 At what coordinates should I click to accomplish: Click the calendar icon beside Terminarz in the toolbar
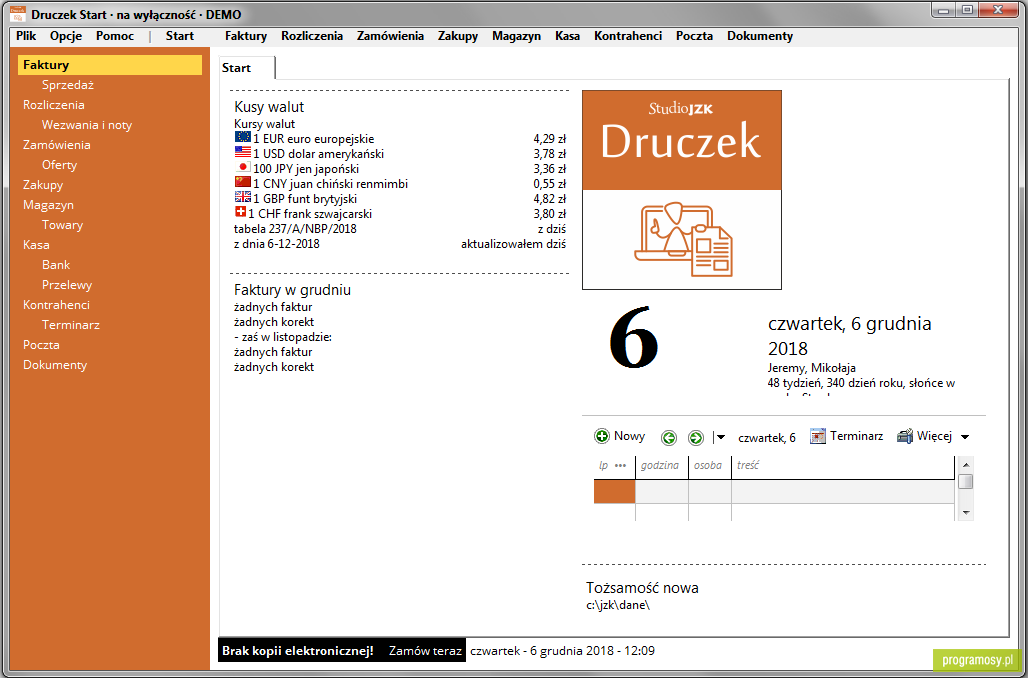click(x=818, y=436)
